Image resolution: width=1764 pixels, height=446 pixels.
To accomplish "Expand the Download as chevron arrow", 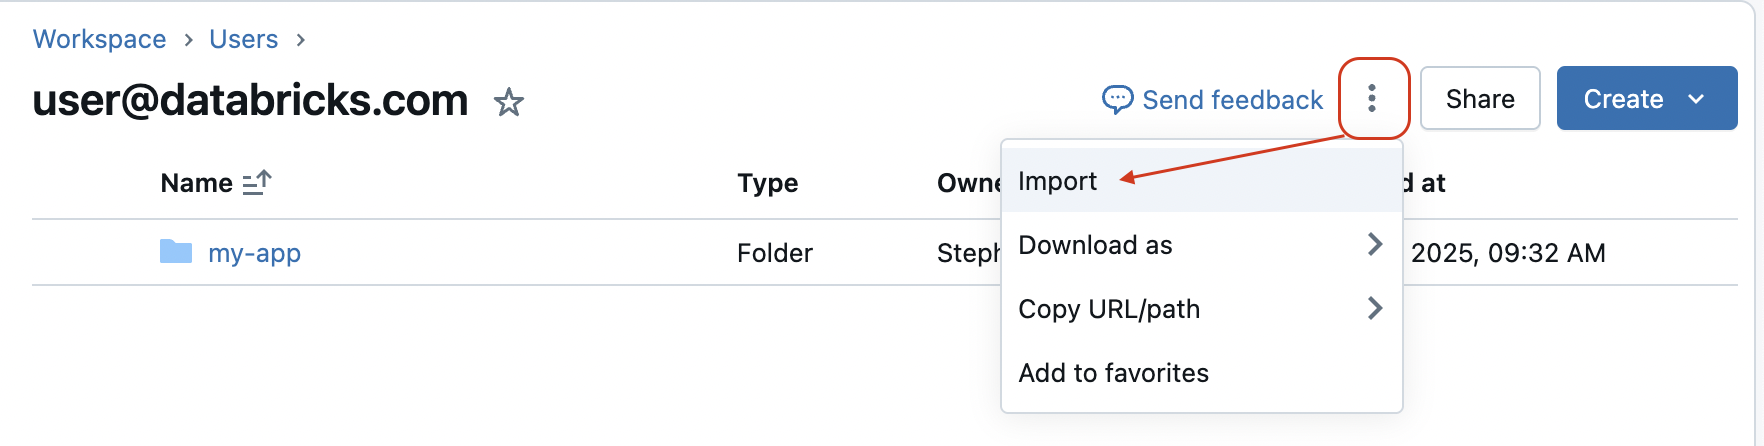I will click(x=1375, y=244).
